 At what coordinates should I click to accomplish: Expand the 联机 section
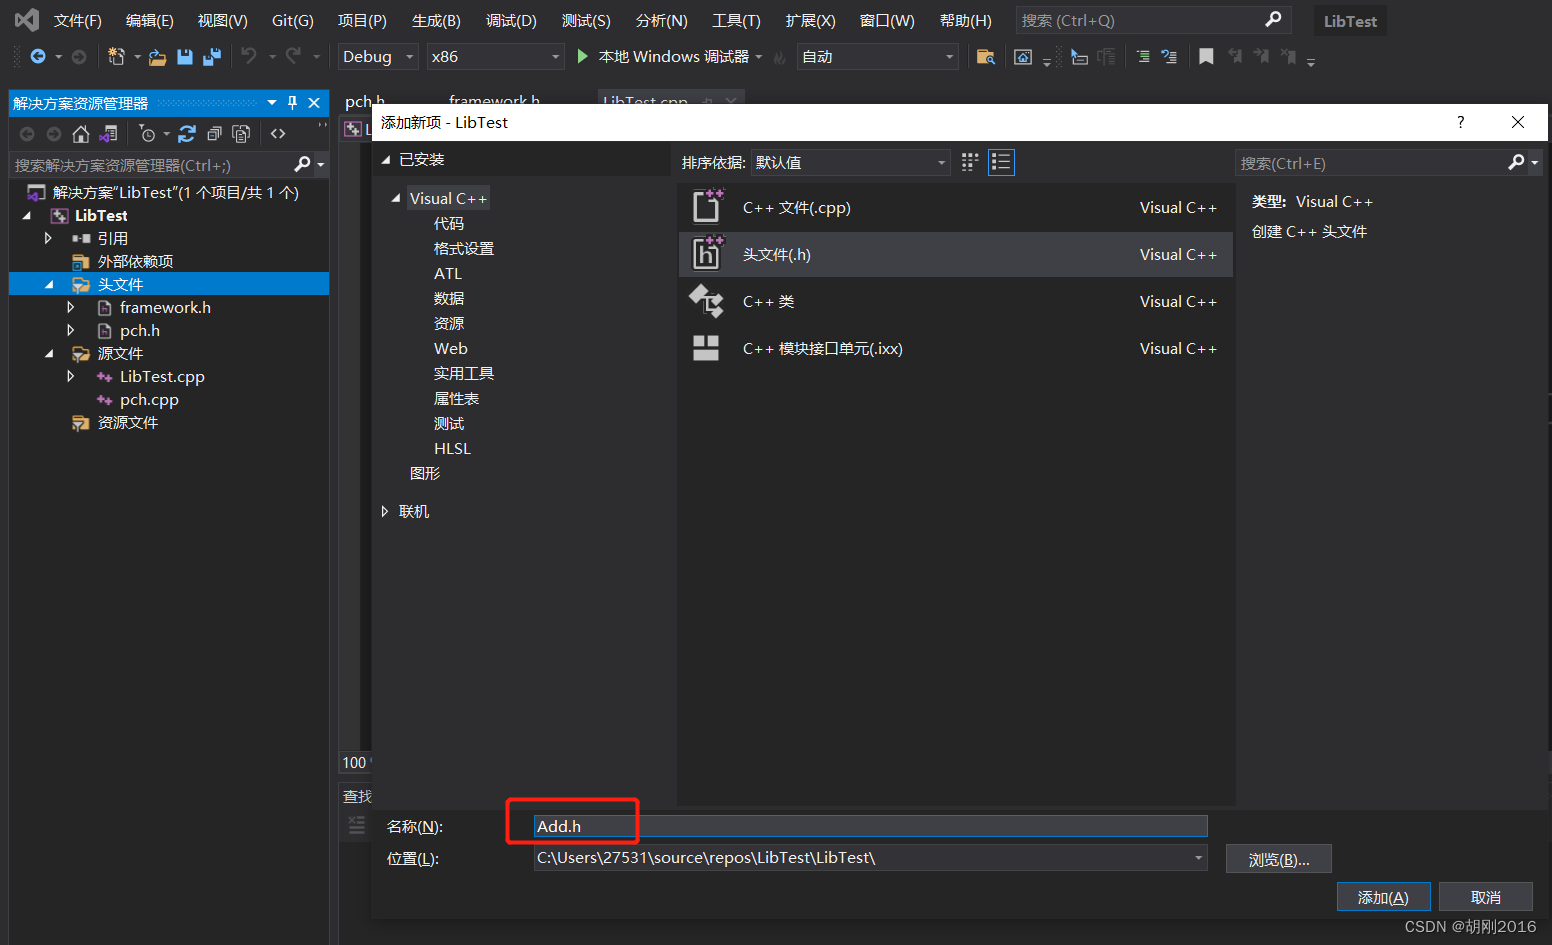[x=385, y=511]
